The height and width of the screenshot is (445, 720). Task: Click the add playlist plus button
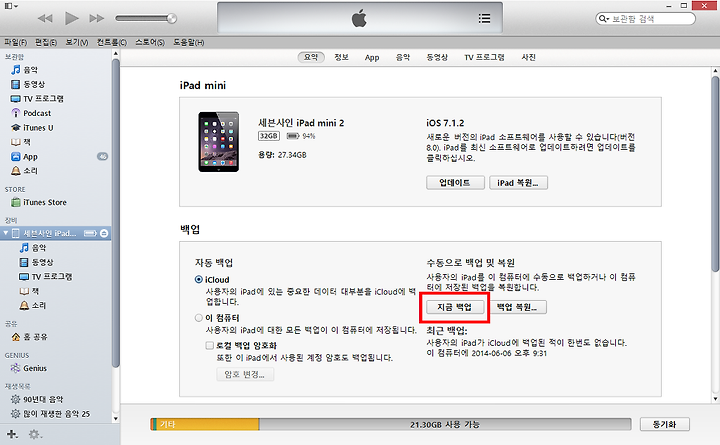pyautogui.click(x=12, y=434)
